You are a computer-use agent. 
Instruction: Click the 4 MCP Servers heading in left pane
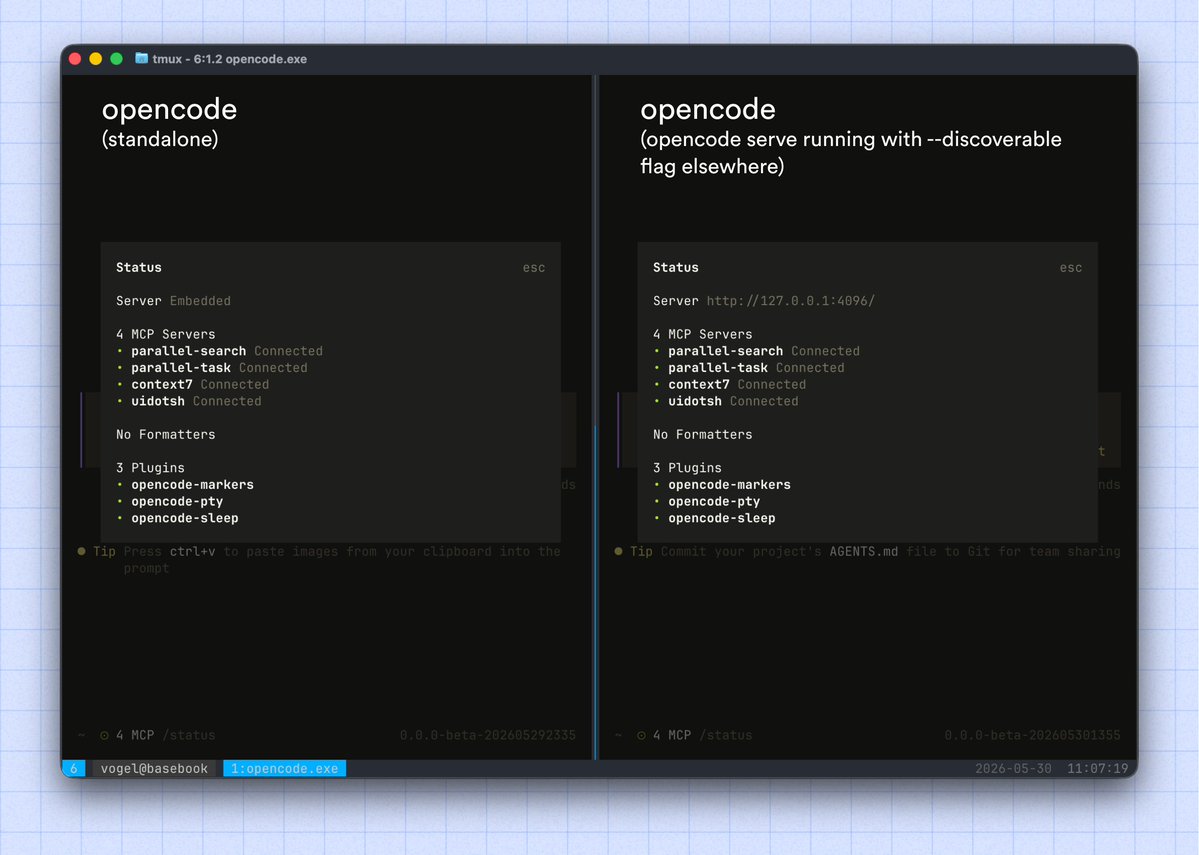(x=165, y=334)
